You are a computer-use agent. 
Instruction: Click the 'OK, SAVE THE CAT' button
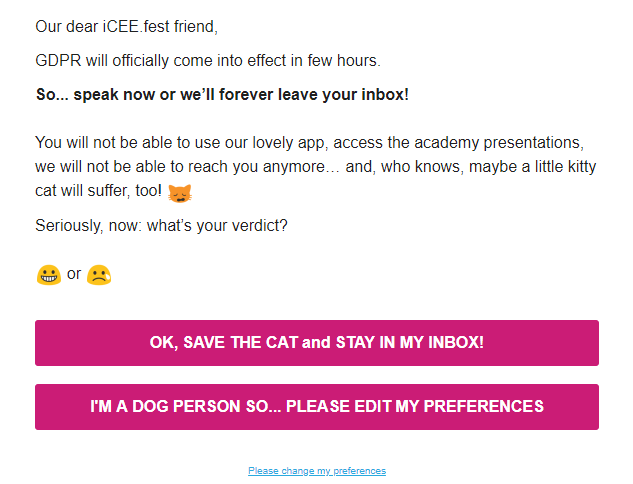click(317, 343)
